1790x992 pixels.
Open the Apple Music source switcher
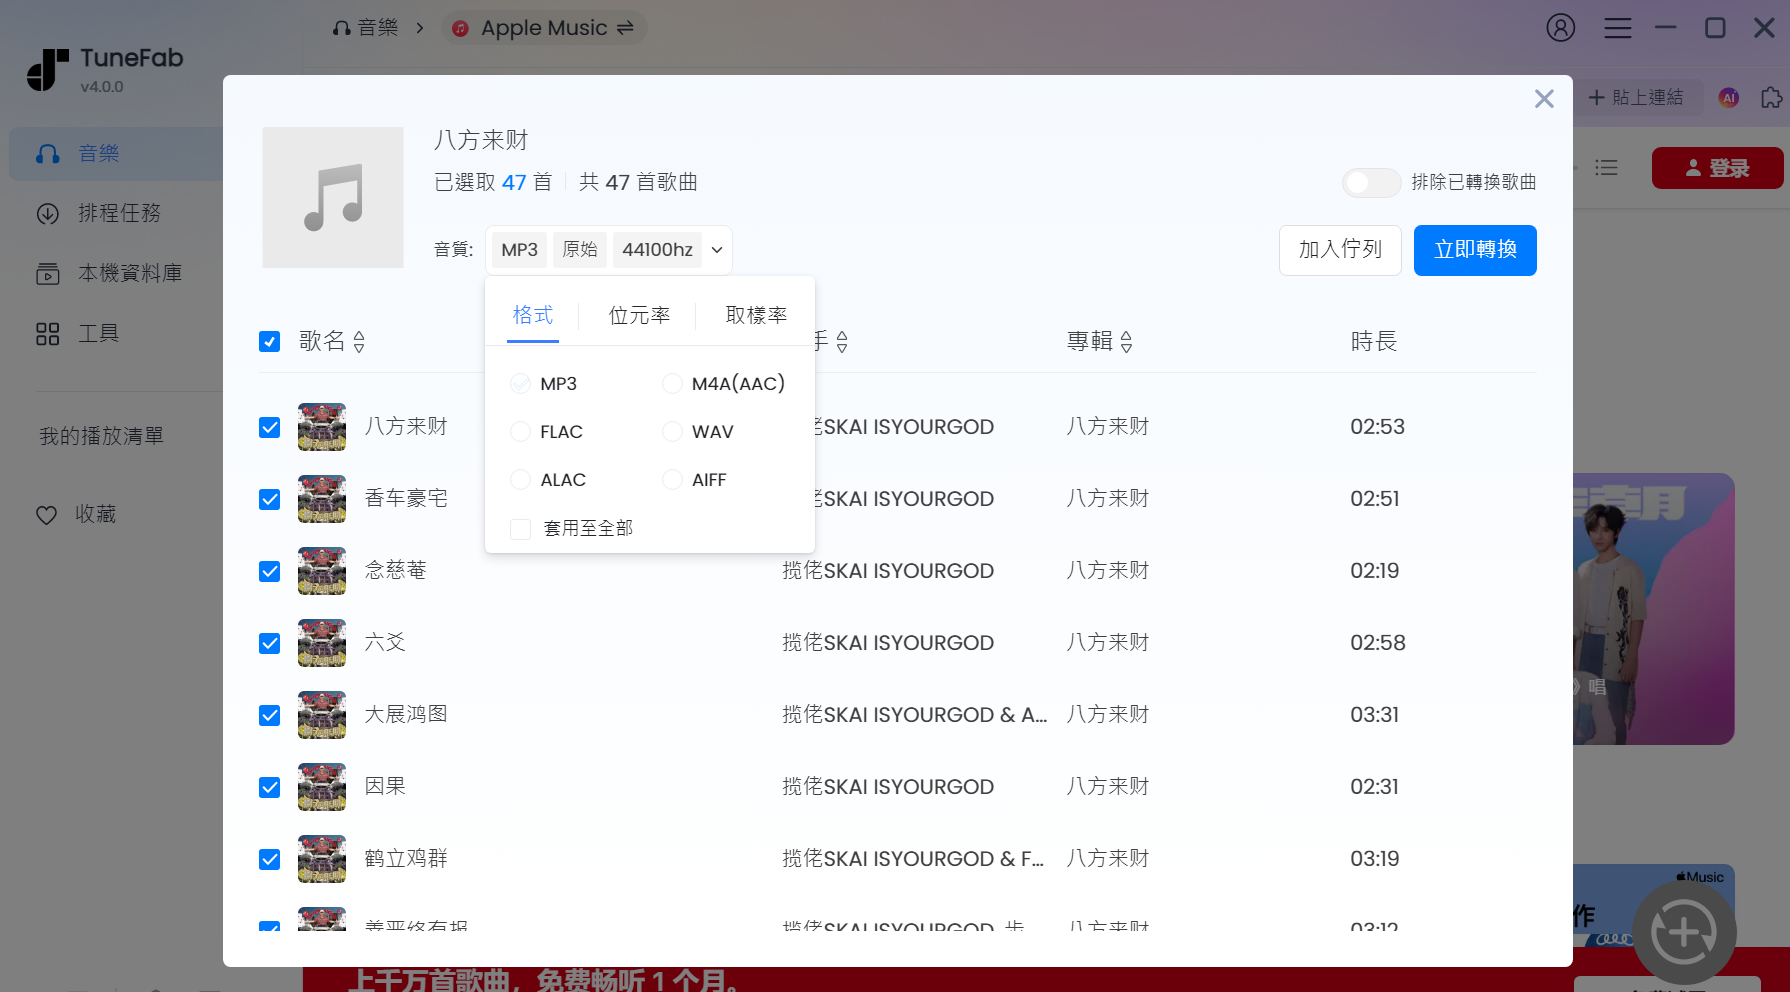point(545,27)
